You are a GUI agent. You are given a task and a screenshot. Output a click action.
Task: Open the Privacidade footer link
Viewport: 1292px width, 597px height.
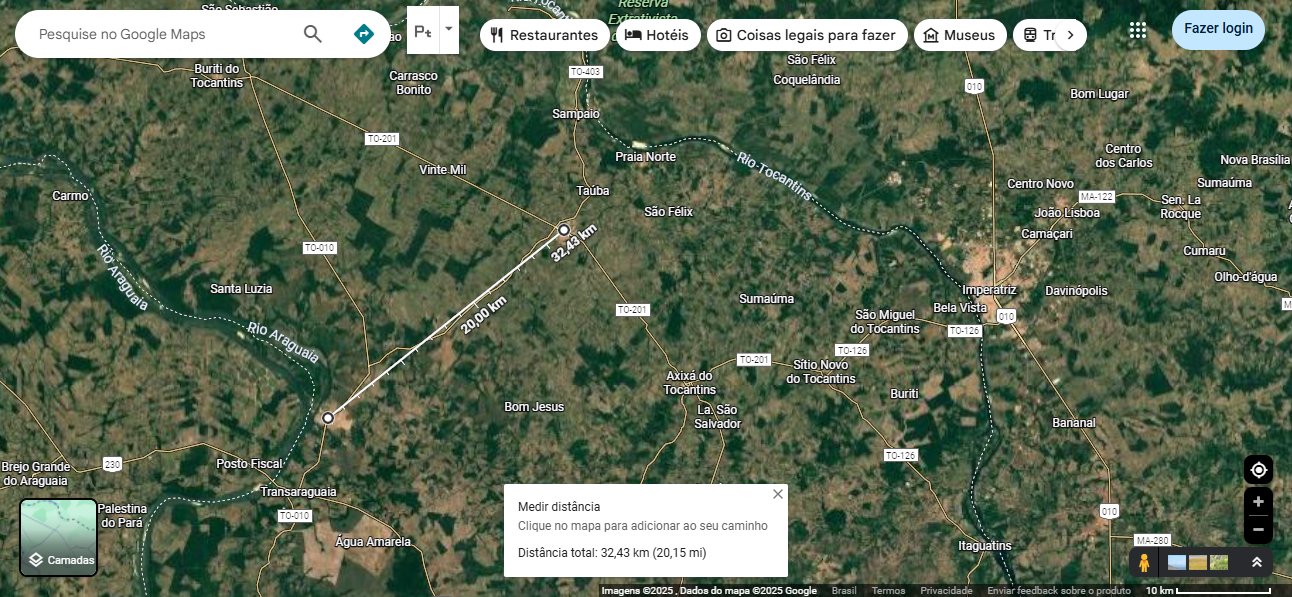[946, 590]
